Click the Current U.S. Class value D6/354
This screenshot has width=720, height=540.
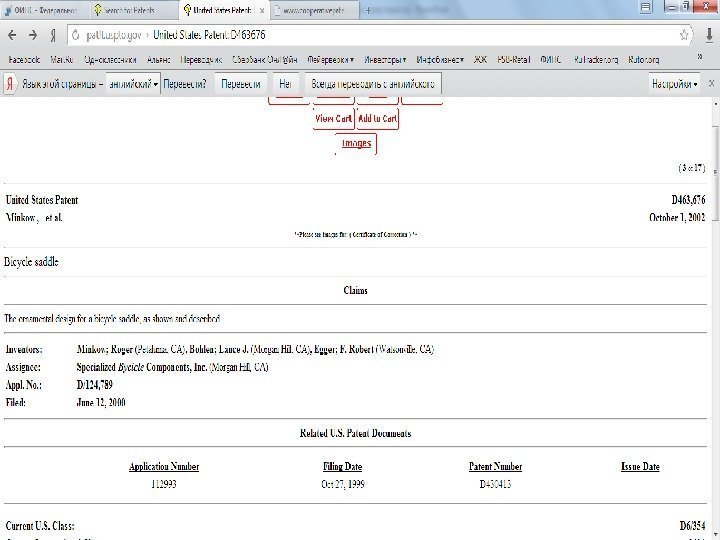tap(692, 526)
